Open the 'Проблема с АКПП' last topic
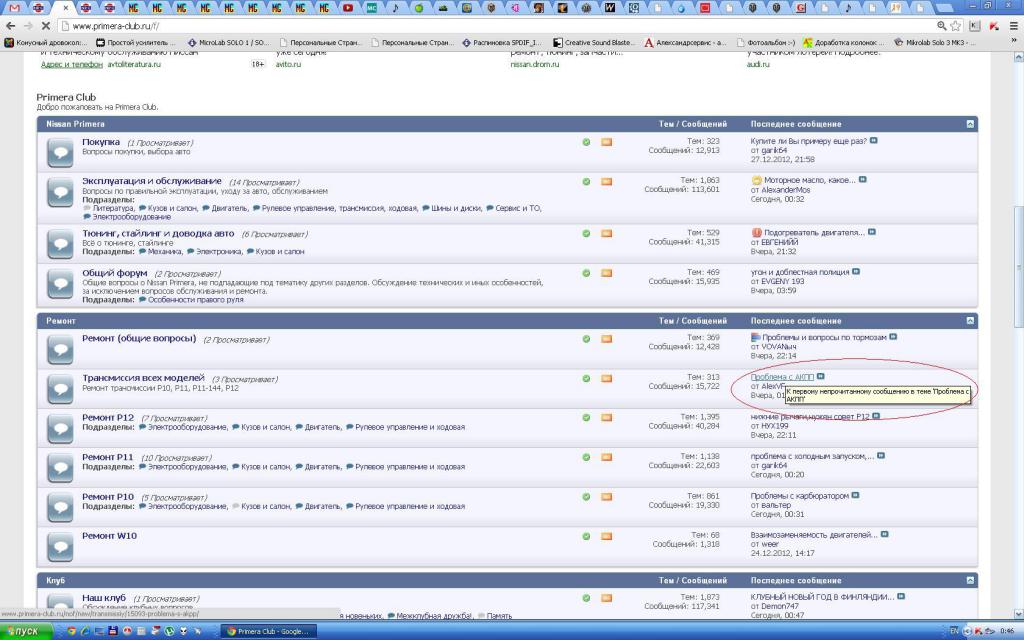1024x640 pixels. click(x=782, y=377)
